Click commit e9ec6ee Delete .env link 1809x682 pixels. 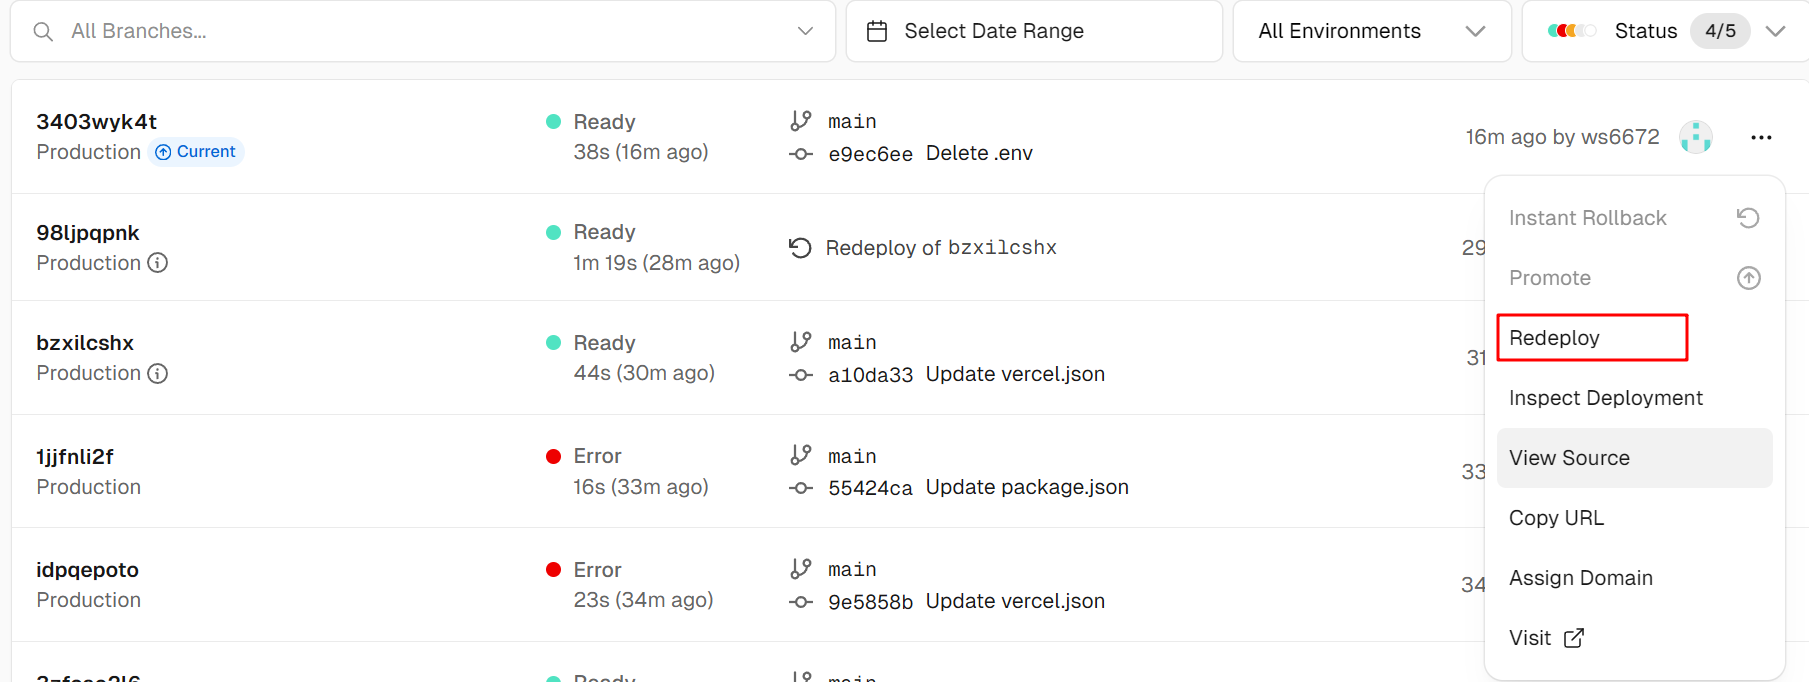point(930,154)
